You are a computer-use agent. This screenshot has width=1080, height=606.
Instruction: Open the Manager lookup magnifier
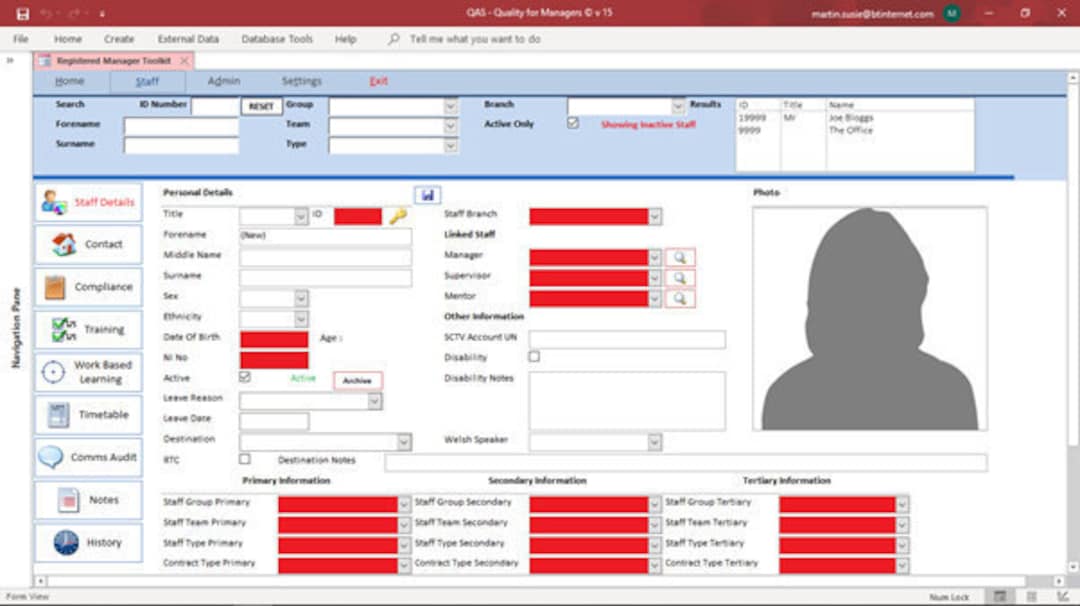coord(682,255)
